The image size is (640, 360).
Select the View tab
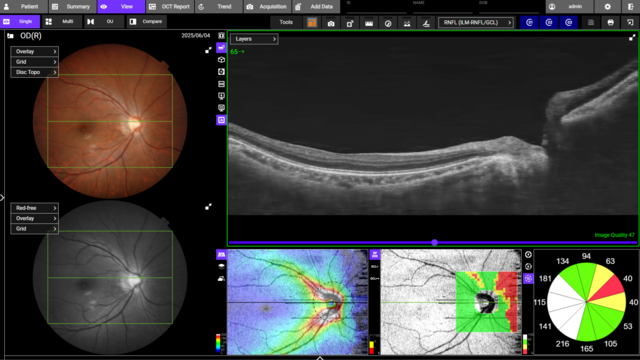coord(121,7)
